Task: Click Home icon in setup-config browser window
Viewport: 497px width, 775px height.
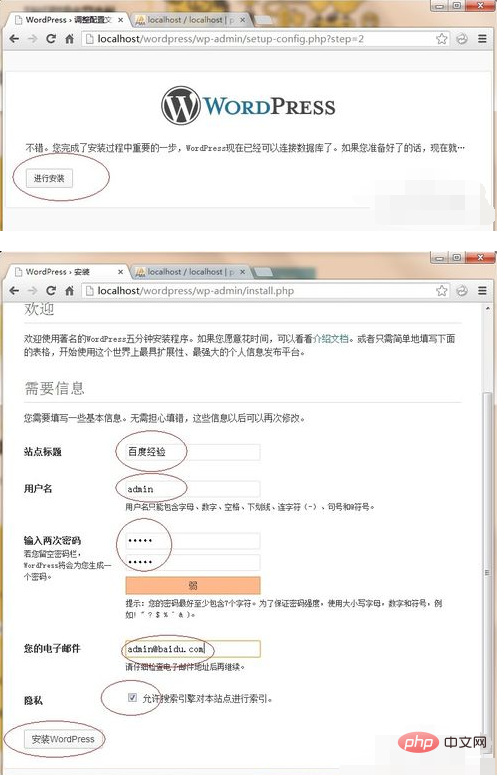Action: (69, 39)
